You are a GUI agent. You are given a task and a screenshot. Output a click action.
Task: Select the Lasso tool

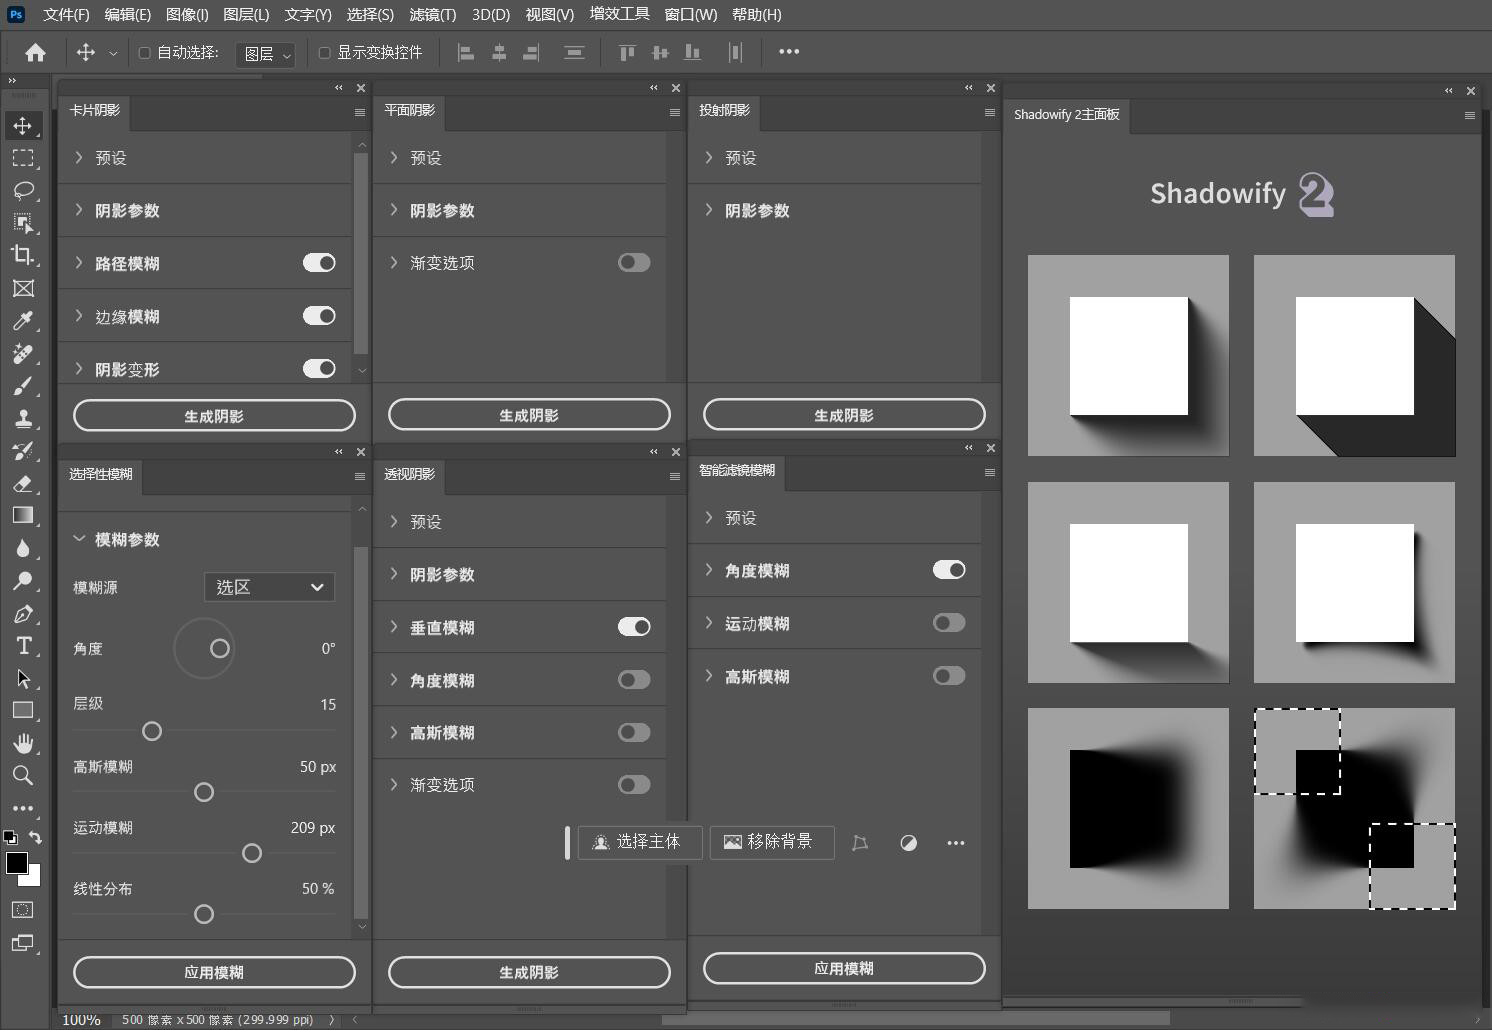click(x=24, y=190)
